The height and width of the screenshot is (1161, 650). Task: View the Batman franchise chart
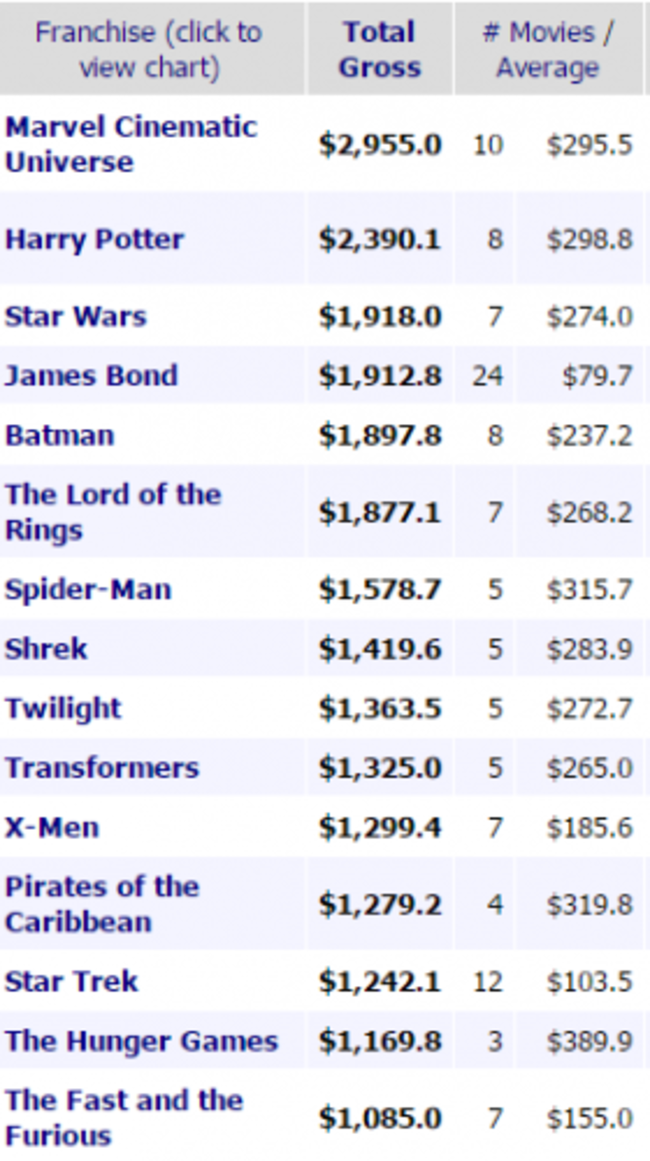[59, 436]
